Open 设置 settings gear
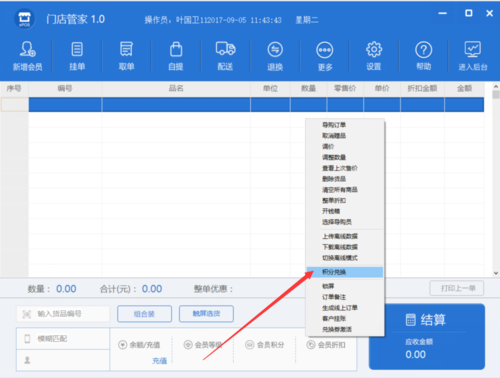The width and height of the screenshot is (500, 378). tap(374, 50)
